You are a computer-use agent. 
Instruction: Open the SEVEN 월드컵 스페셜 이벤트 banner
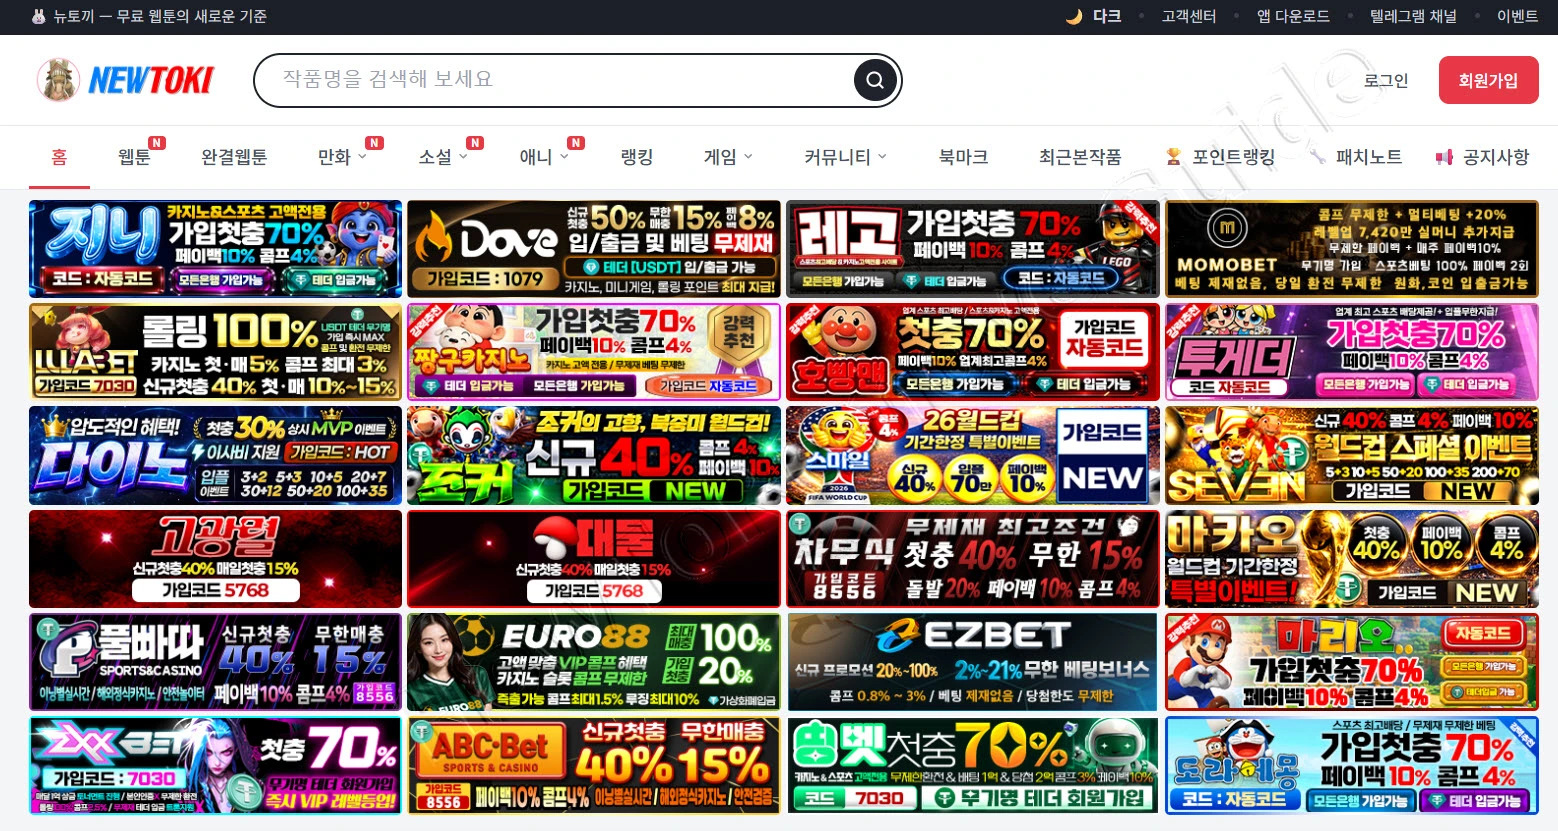pos(1352,455)
